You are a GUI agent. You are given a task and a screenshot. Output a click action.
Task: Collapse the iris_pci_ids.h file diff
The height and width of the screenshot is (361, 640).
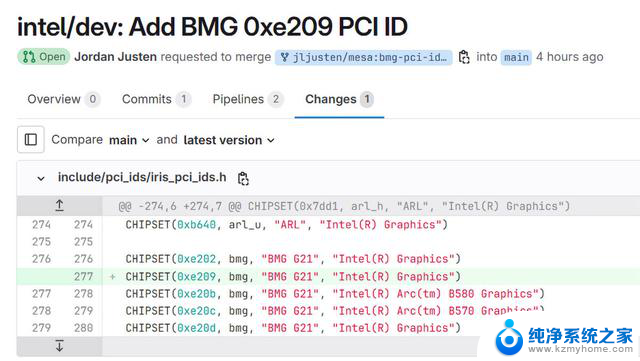click(40, 178)
